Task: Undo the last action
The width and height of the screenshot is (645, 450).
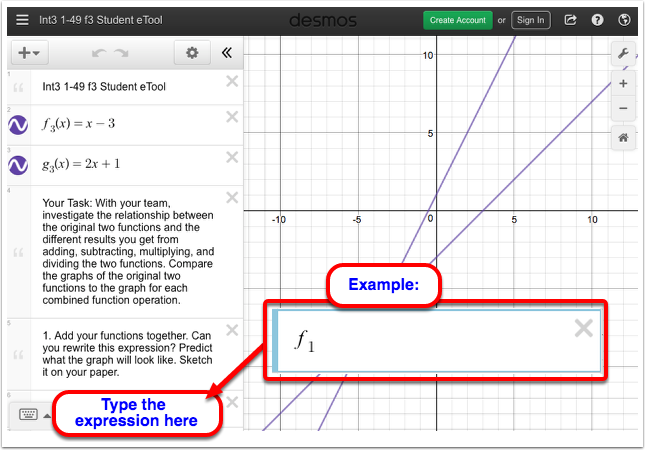Action: point(99,53)
